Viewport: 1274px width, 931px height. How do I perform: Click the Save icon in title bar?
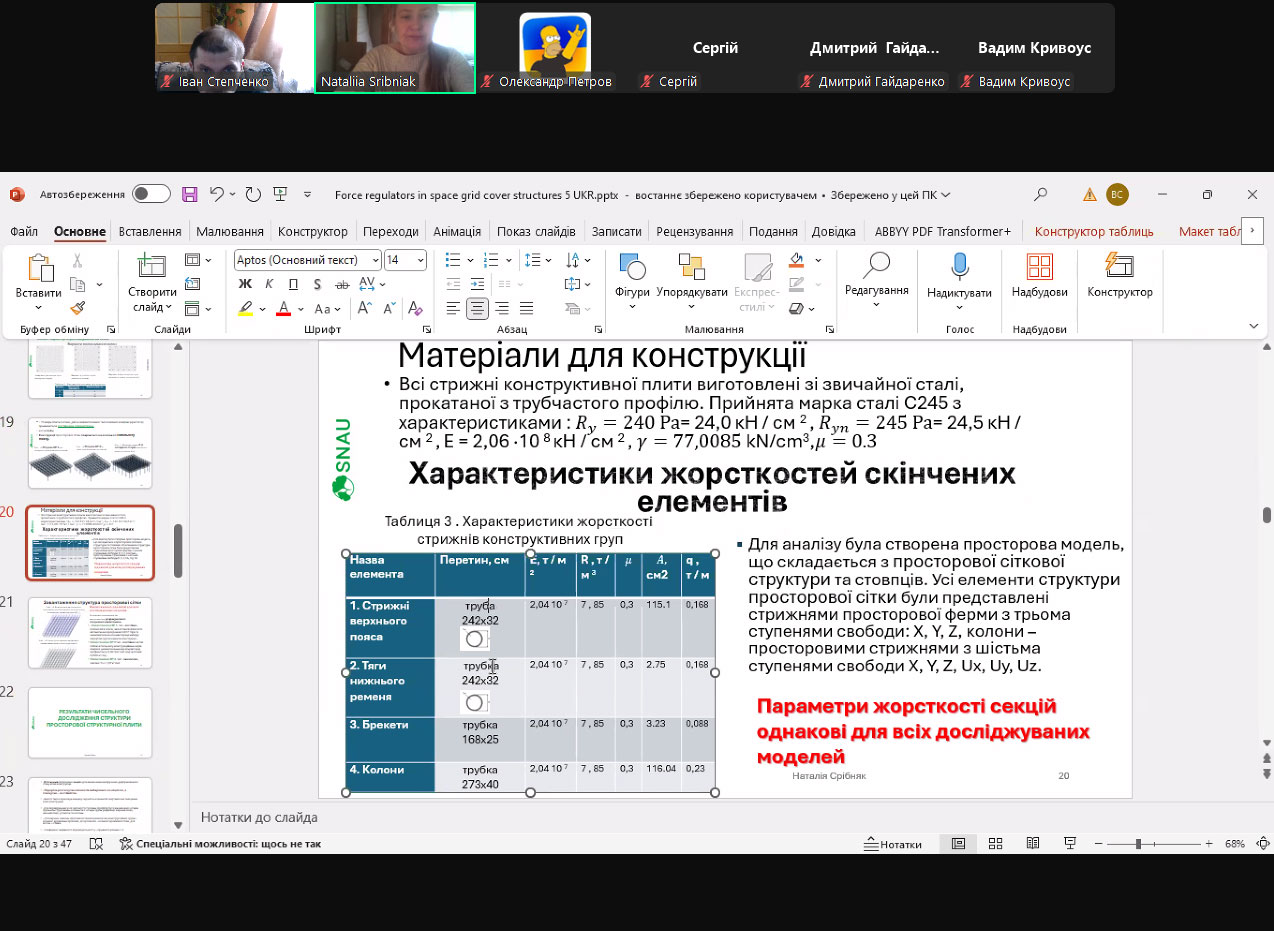(x=190, y=194)
